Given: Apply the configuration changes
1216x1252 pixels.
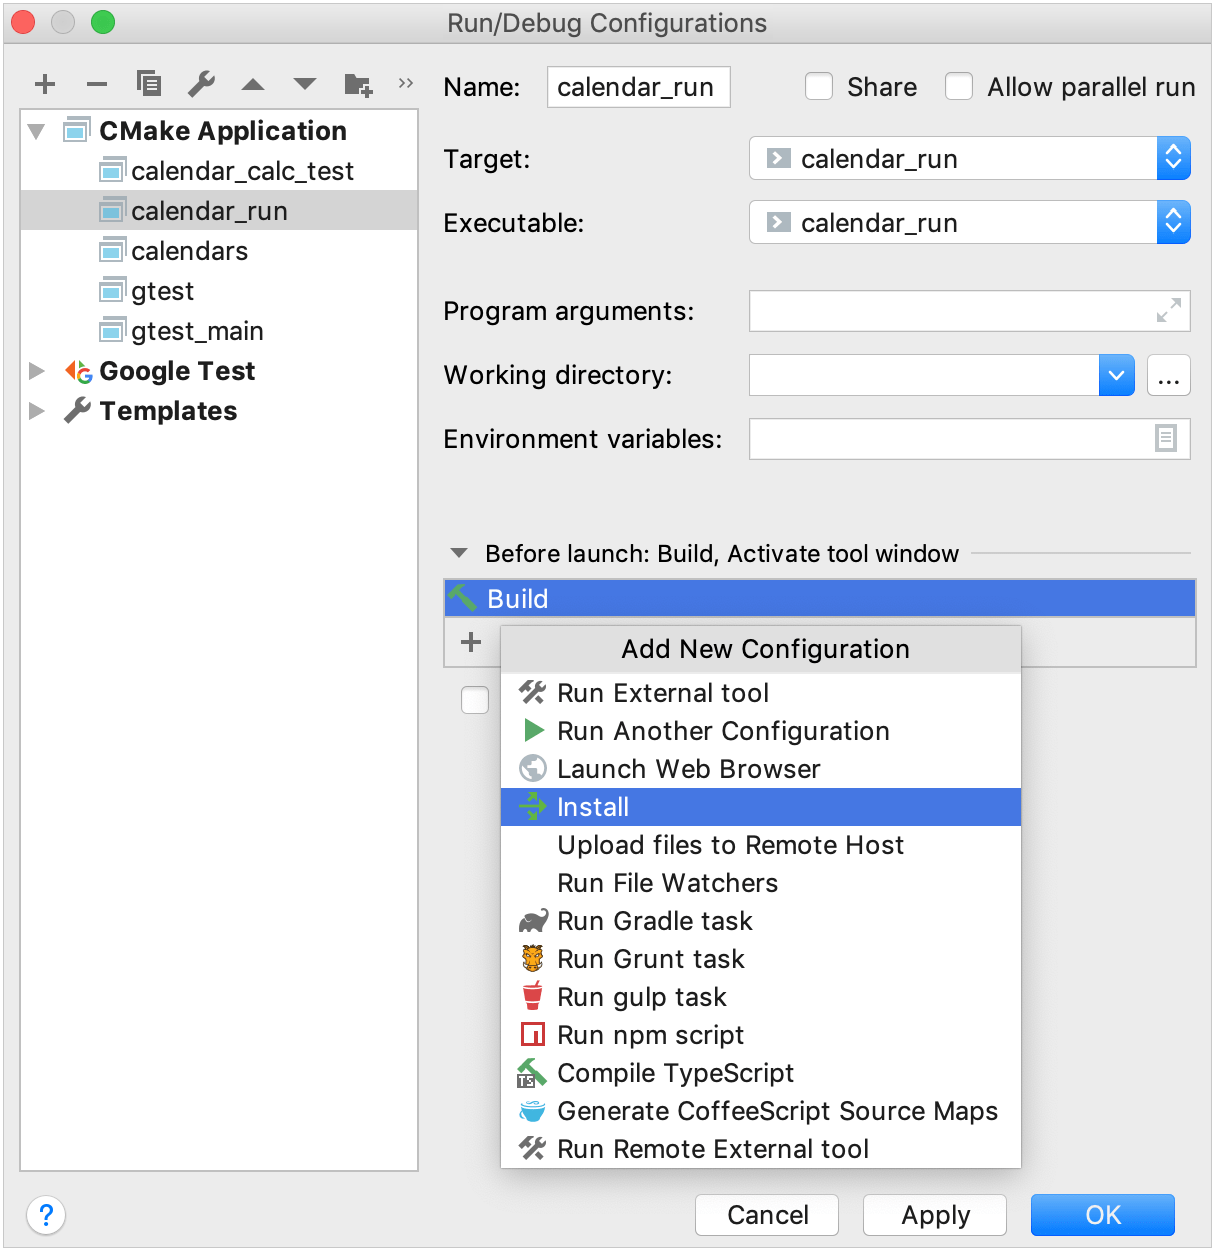Looking at the screenshot, I should coord(934,1215).
